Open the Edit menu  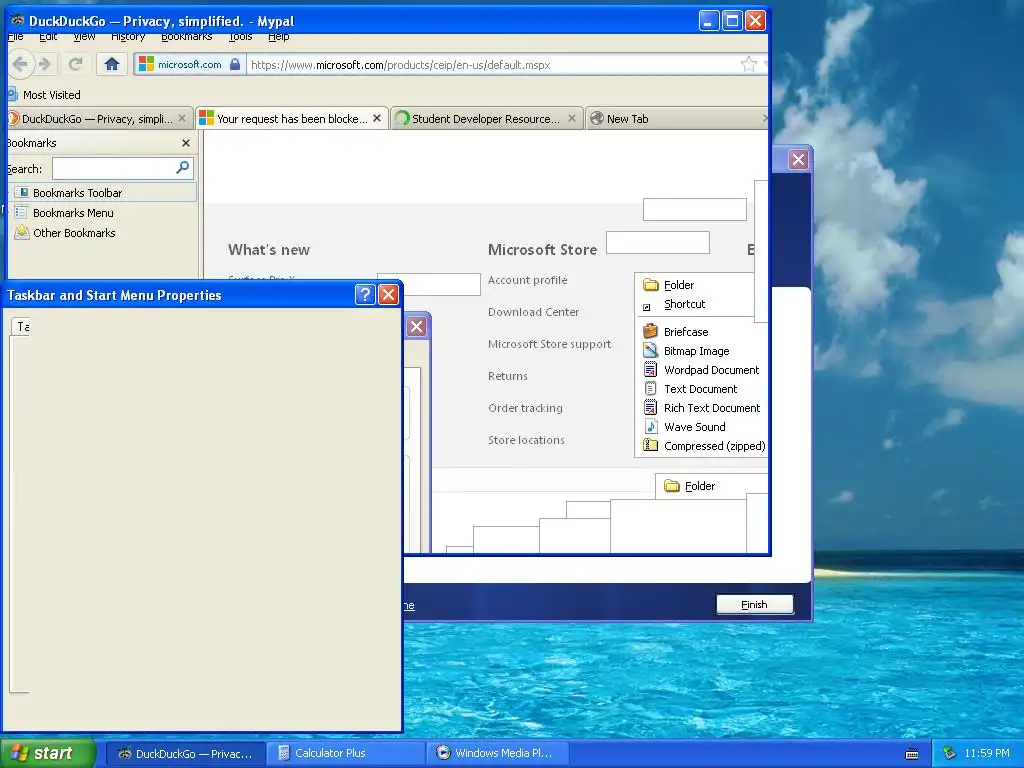pos(48,37)
